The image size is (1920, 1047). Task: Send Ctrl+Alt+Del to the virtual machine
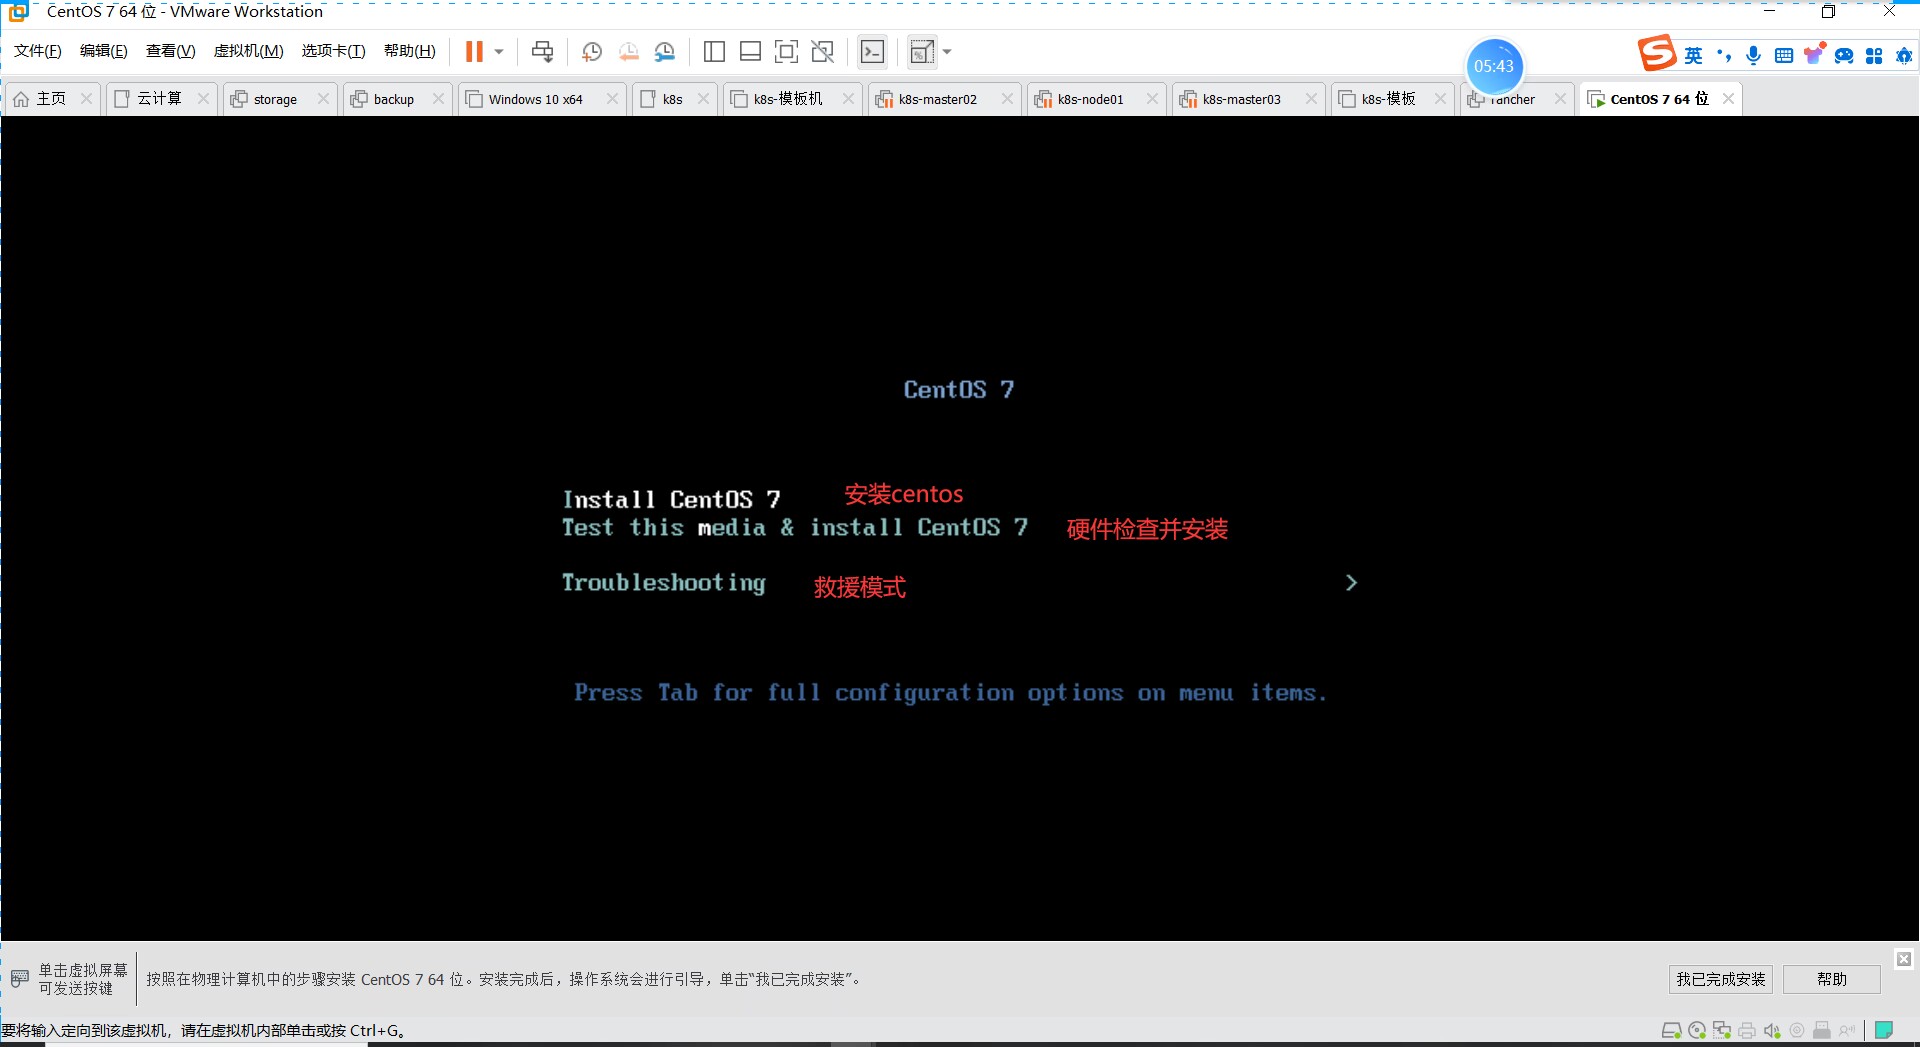(x=542, y=52)
